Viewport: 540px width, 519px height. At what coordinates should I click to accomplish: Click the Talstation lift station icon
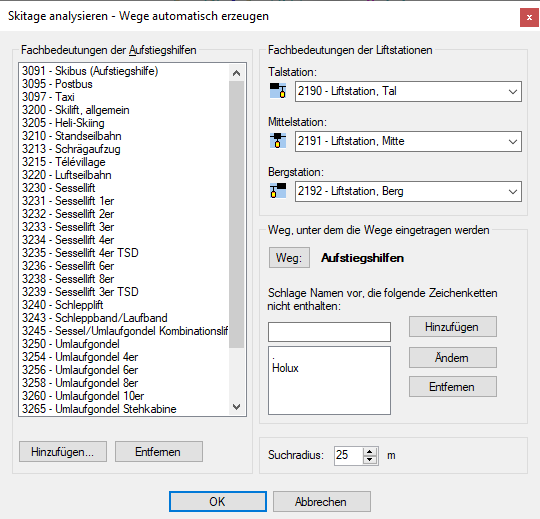(x=278, y=91)
